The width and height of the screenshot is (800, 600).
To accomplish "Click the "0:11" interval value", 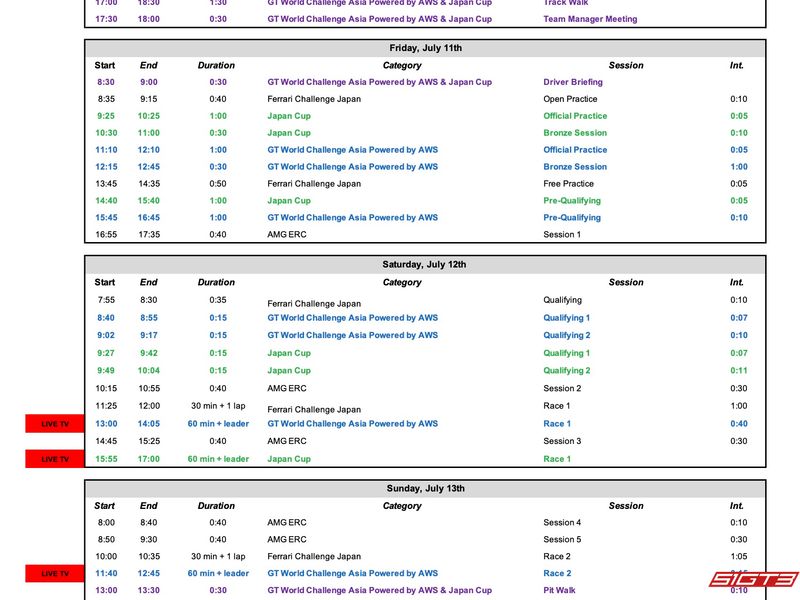I will [739, 370].
